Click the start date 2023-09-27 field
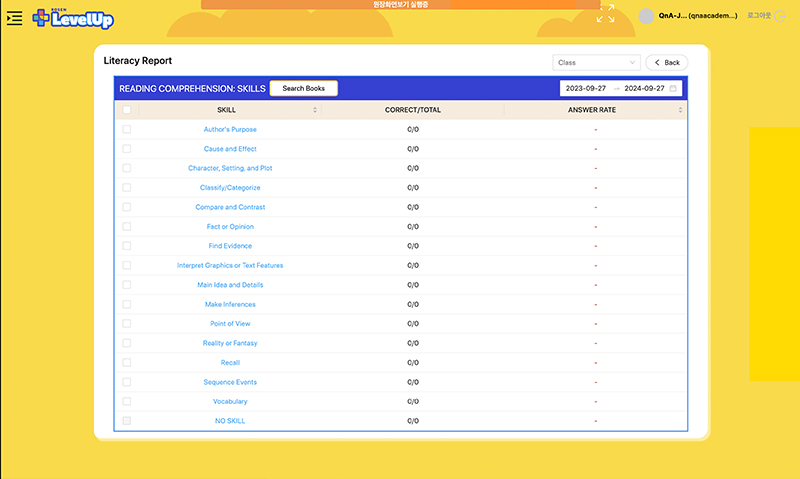800x479 pixels. click(587, 89)
